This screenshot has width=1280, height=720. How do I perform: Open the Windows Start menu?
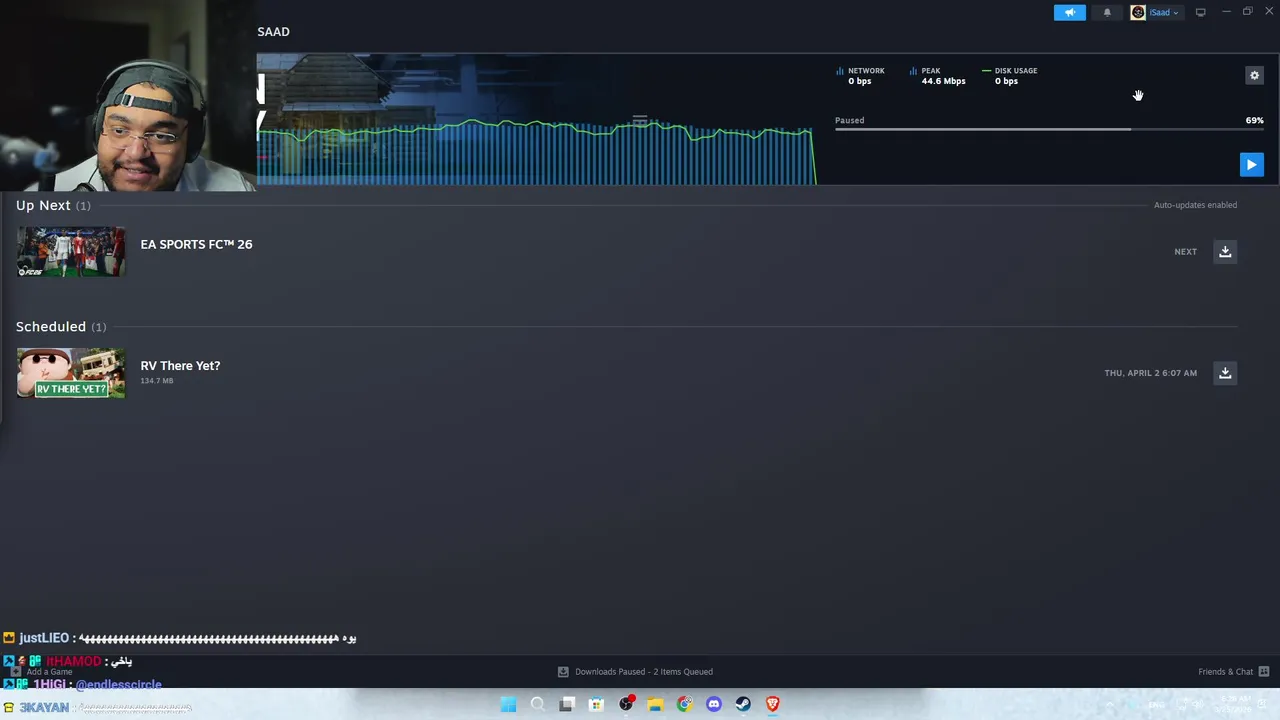click(508, 704)
